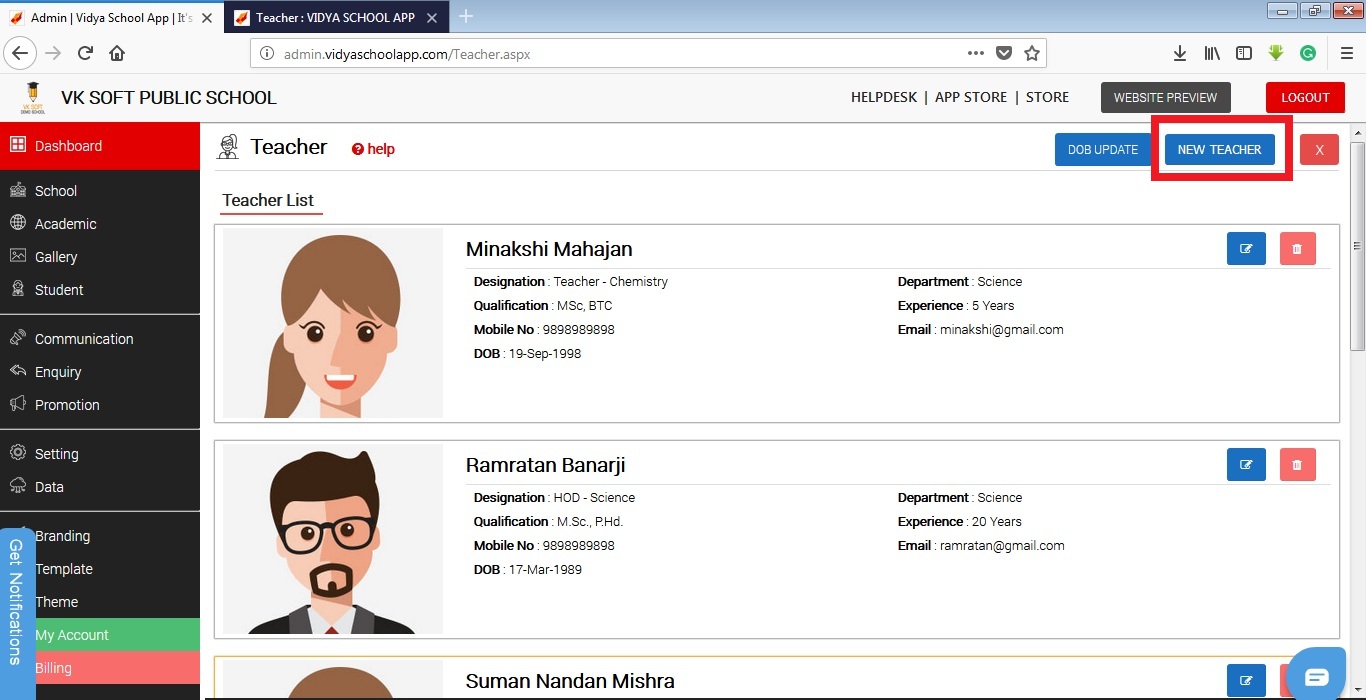Click the DOB UPDATE button
The image size is (1366, 700).
[1103, 150]
